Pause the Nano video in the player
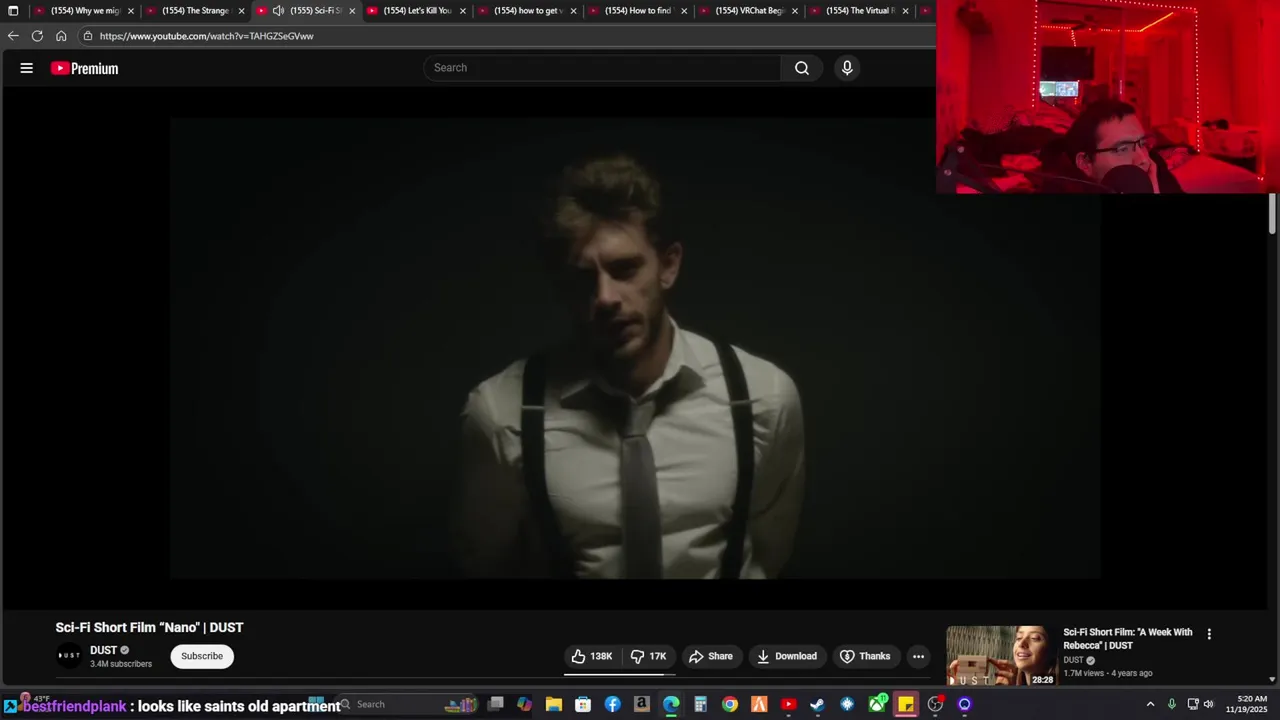Screen dimensions: 1280x720 tap(635, 348)
